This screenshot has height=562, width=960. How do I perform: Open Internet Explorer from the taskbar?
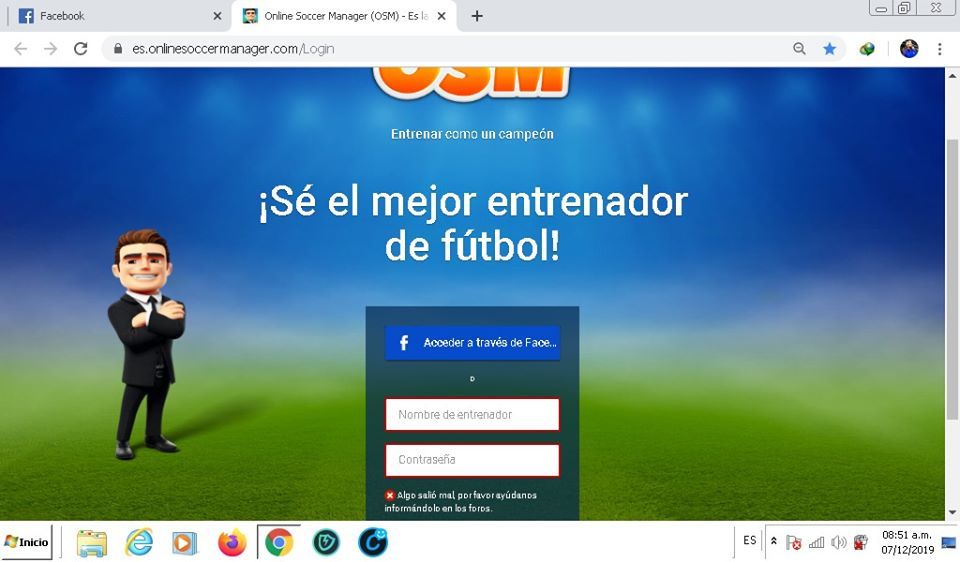tap(139, 542)
